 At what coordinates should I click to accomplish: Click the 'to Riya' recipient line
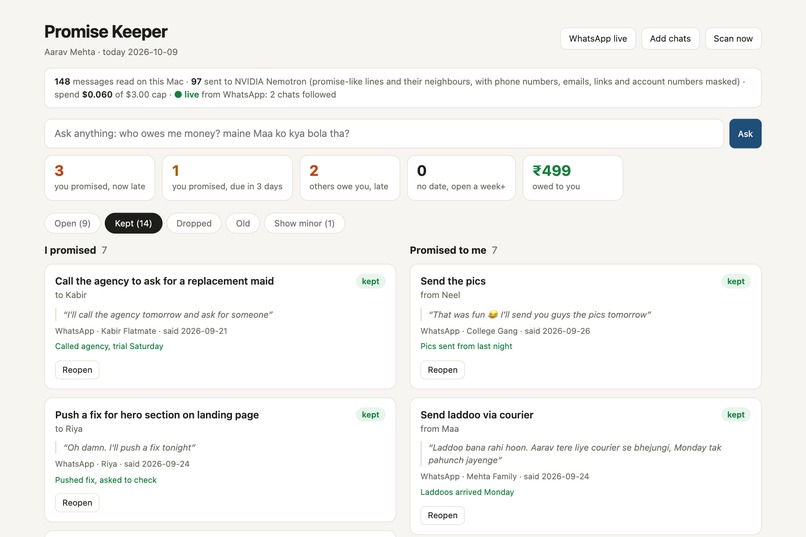click(69, 429)
